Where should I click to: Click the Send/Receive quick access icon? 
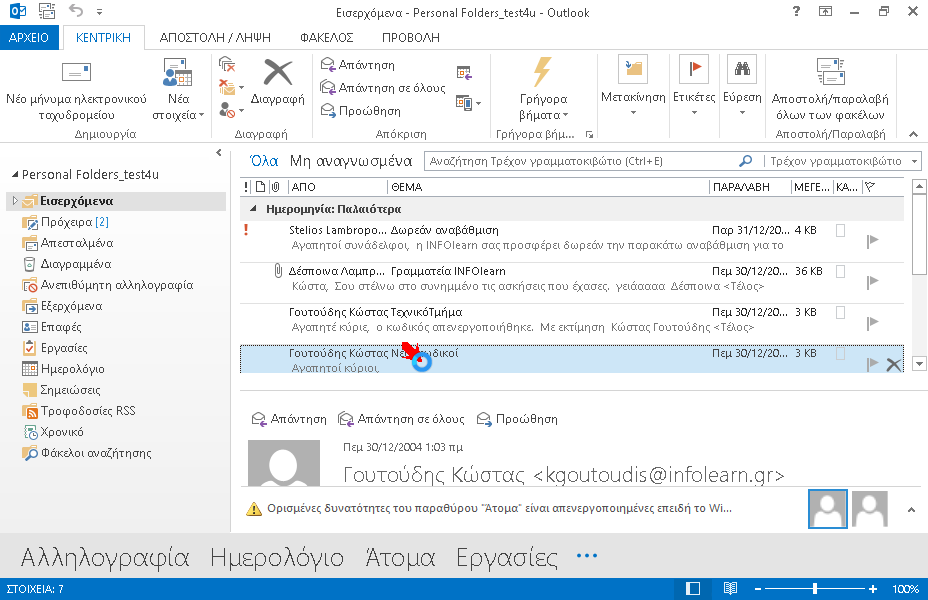click(47, 11)
